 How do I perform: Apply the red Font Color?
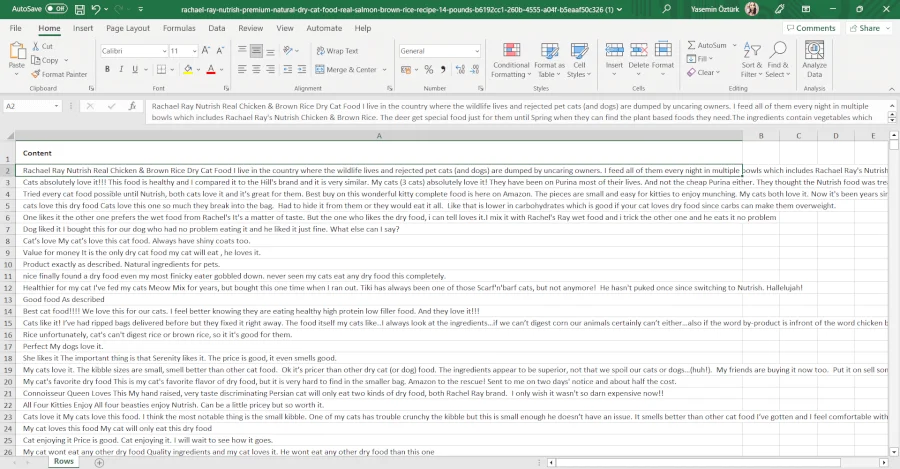point(211,69)
